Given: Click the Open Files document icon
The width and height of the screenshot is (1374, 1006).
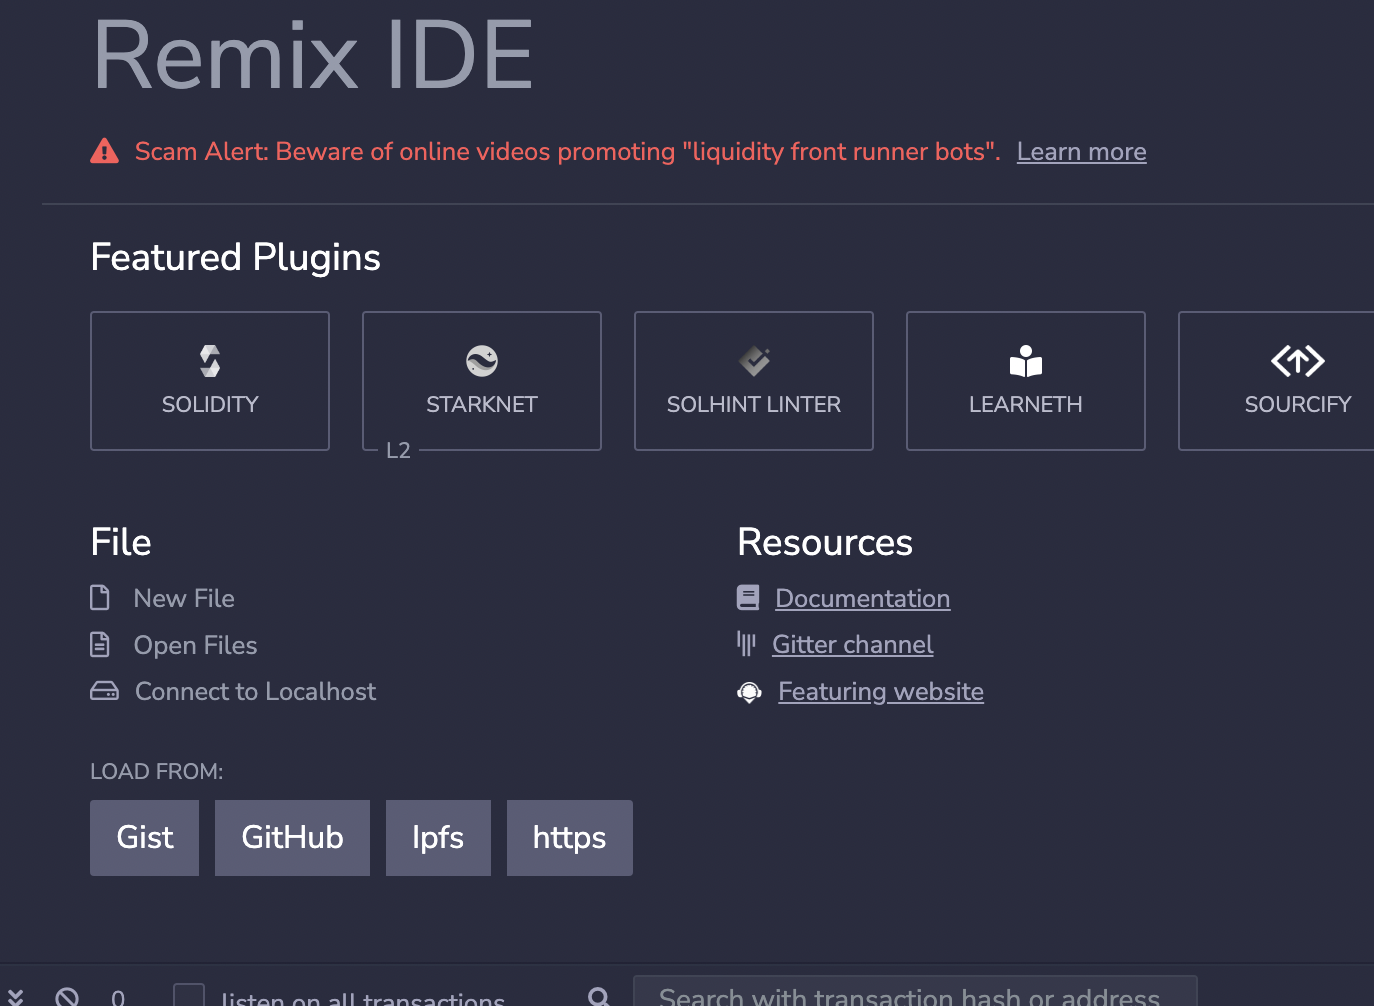Looking at the screenshot, I should [x=100, y=645].
